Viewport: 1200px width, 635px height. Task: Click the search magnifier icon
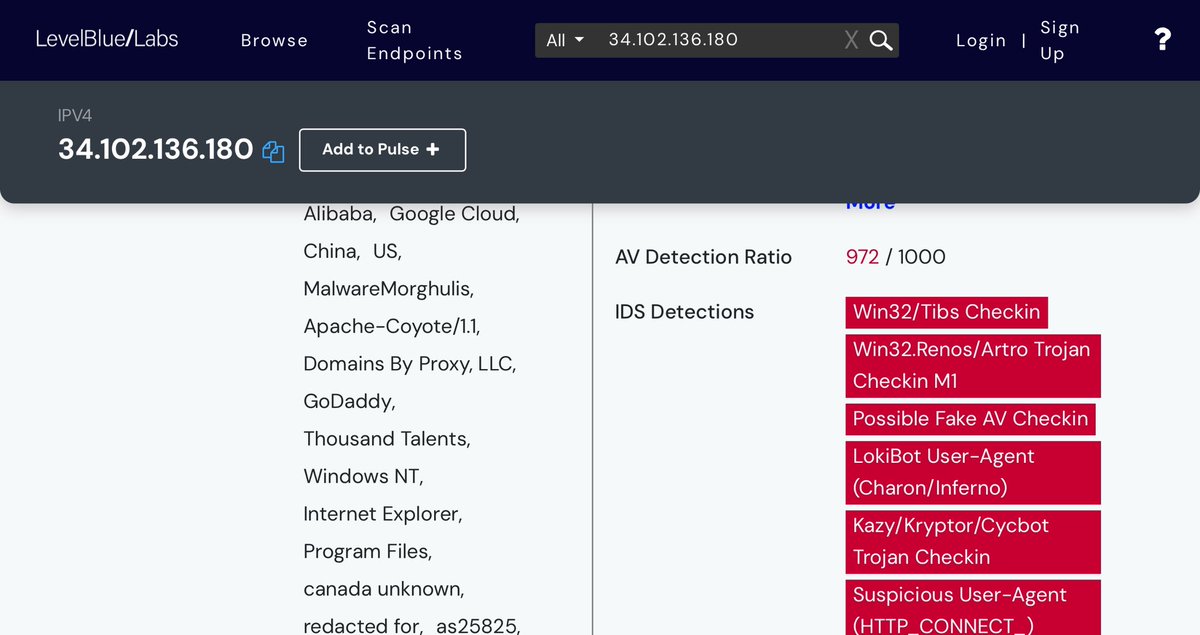click(880, 40)
